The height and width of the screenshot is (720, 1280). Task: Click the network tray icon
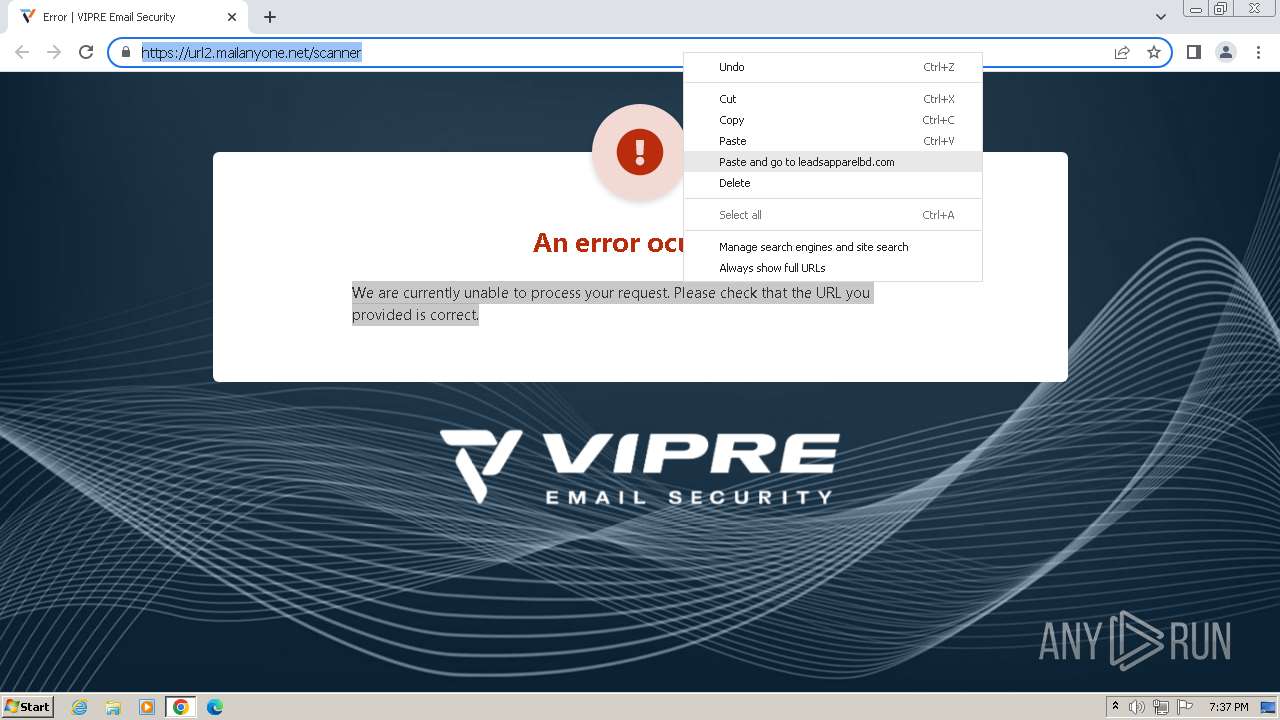tap(1161, 707)
